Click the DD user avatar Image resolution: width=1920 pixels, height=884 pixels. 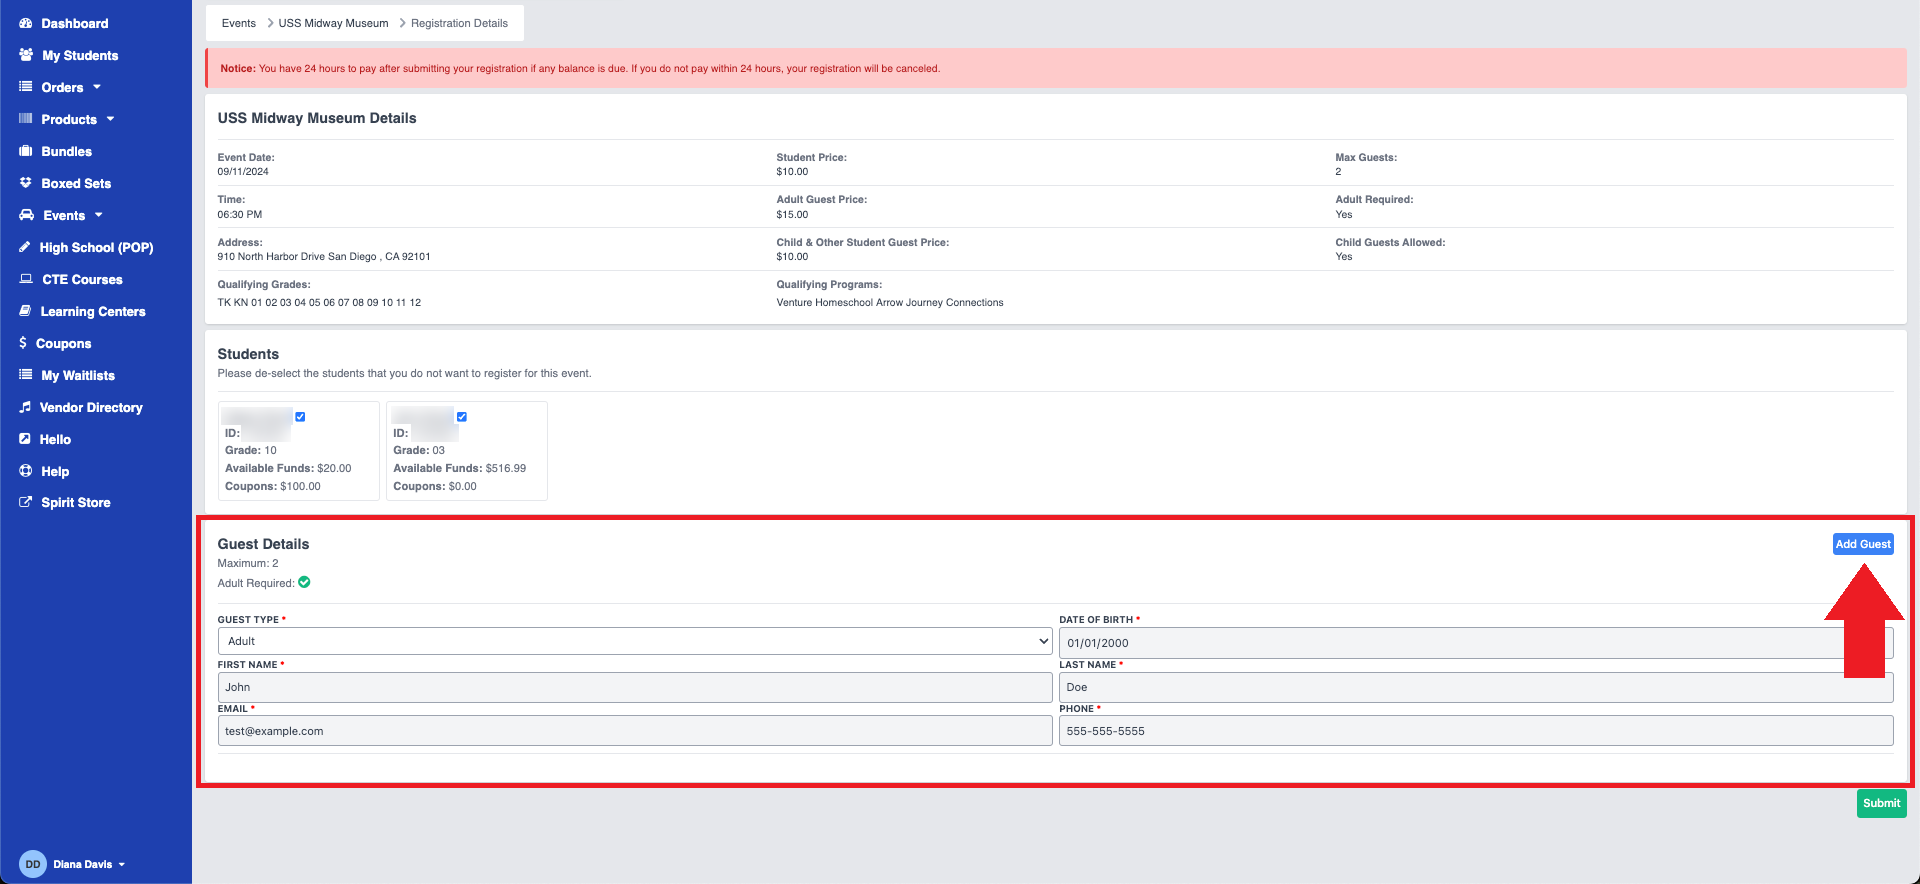[33, 864]
